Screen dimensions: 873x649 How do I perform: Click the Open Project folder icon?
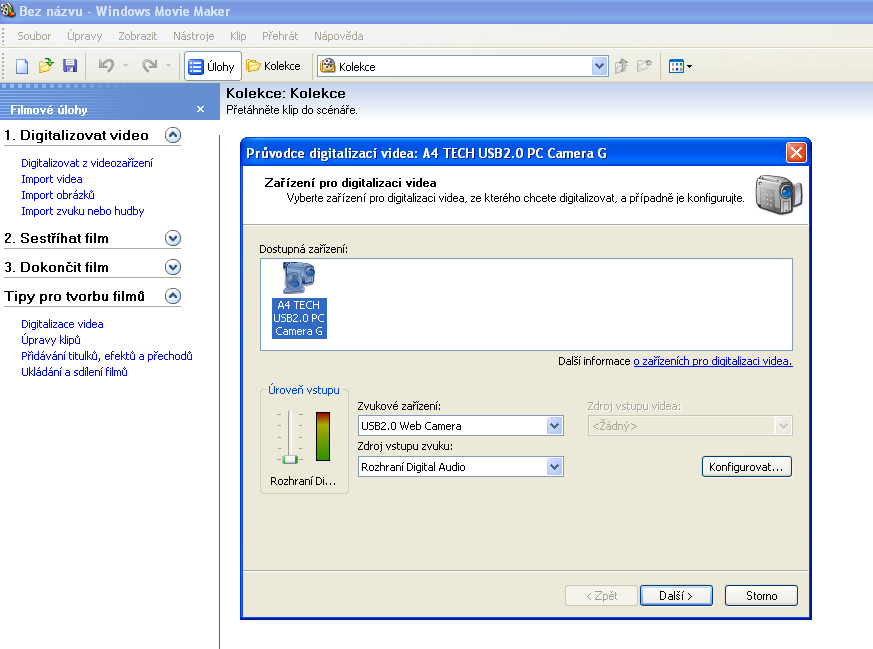(x=46, y=66)
